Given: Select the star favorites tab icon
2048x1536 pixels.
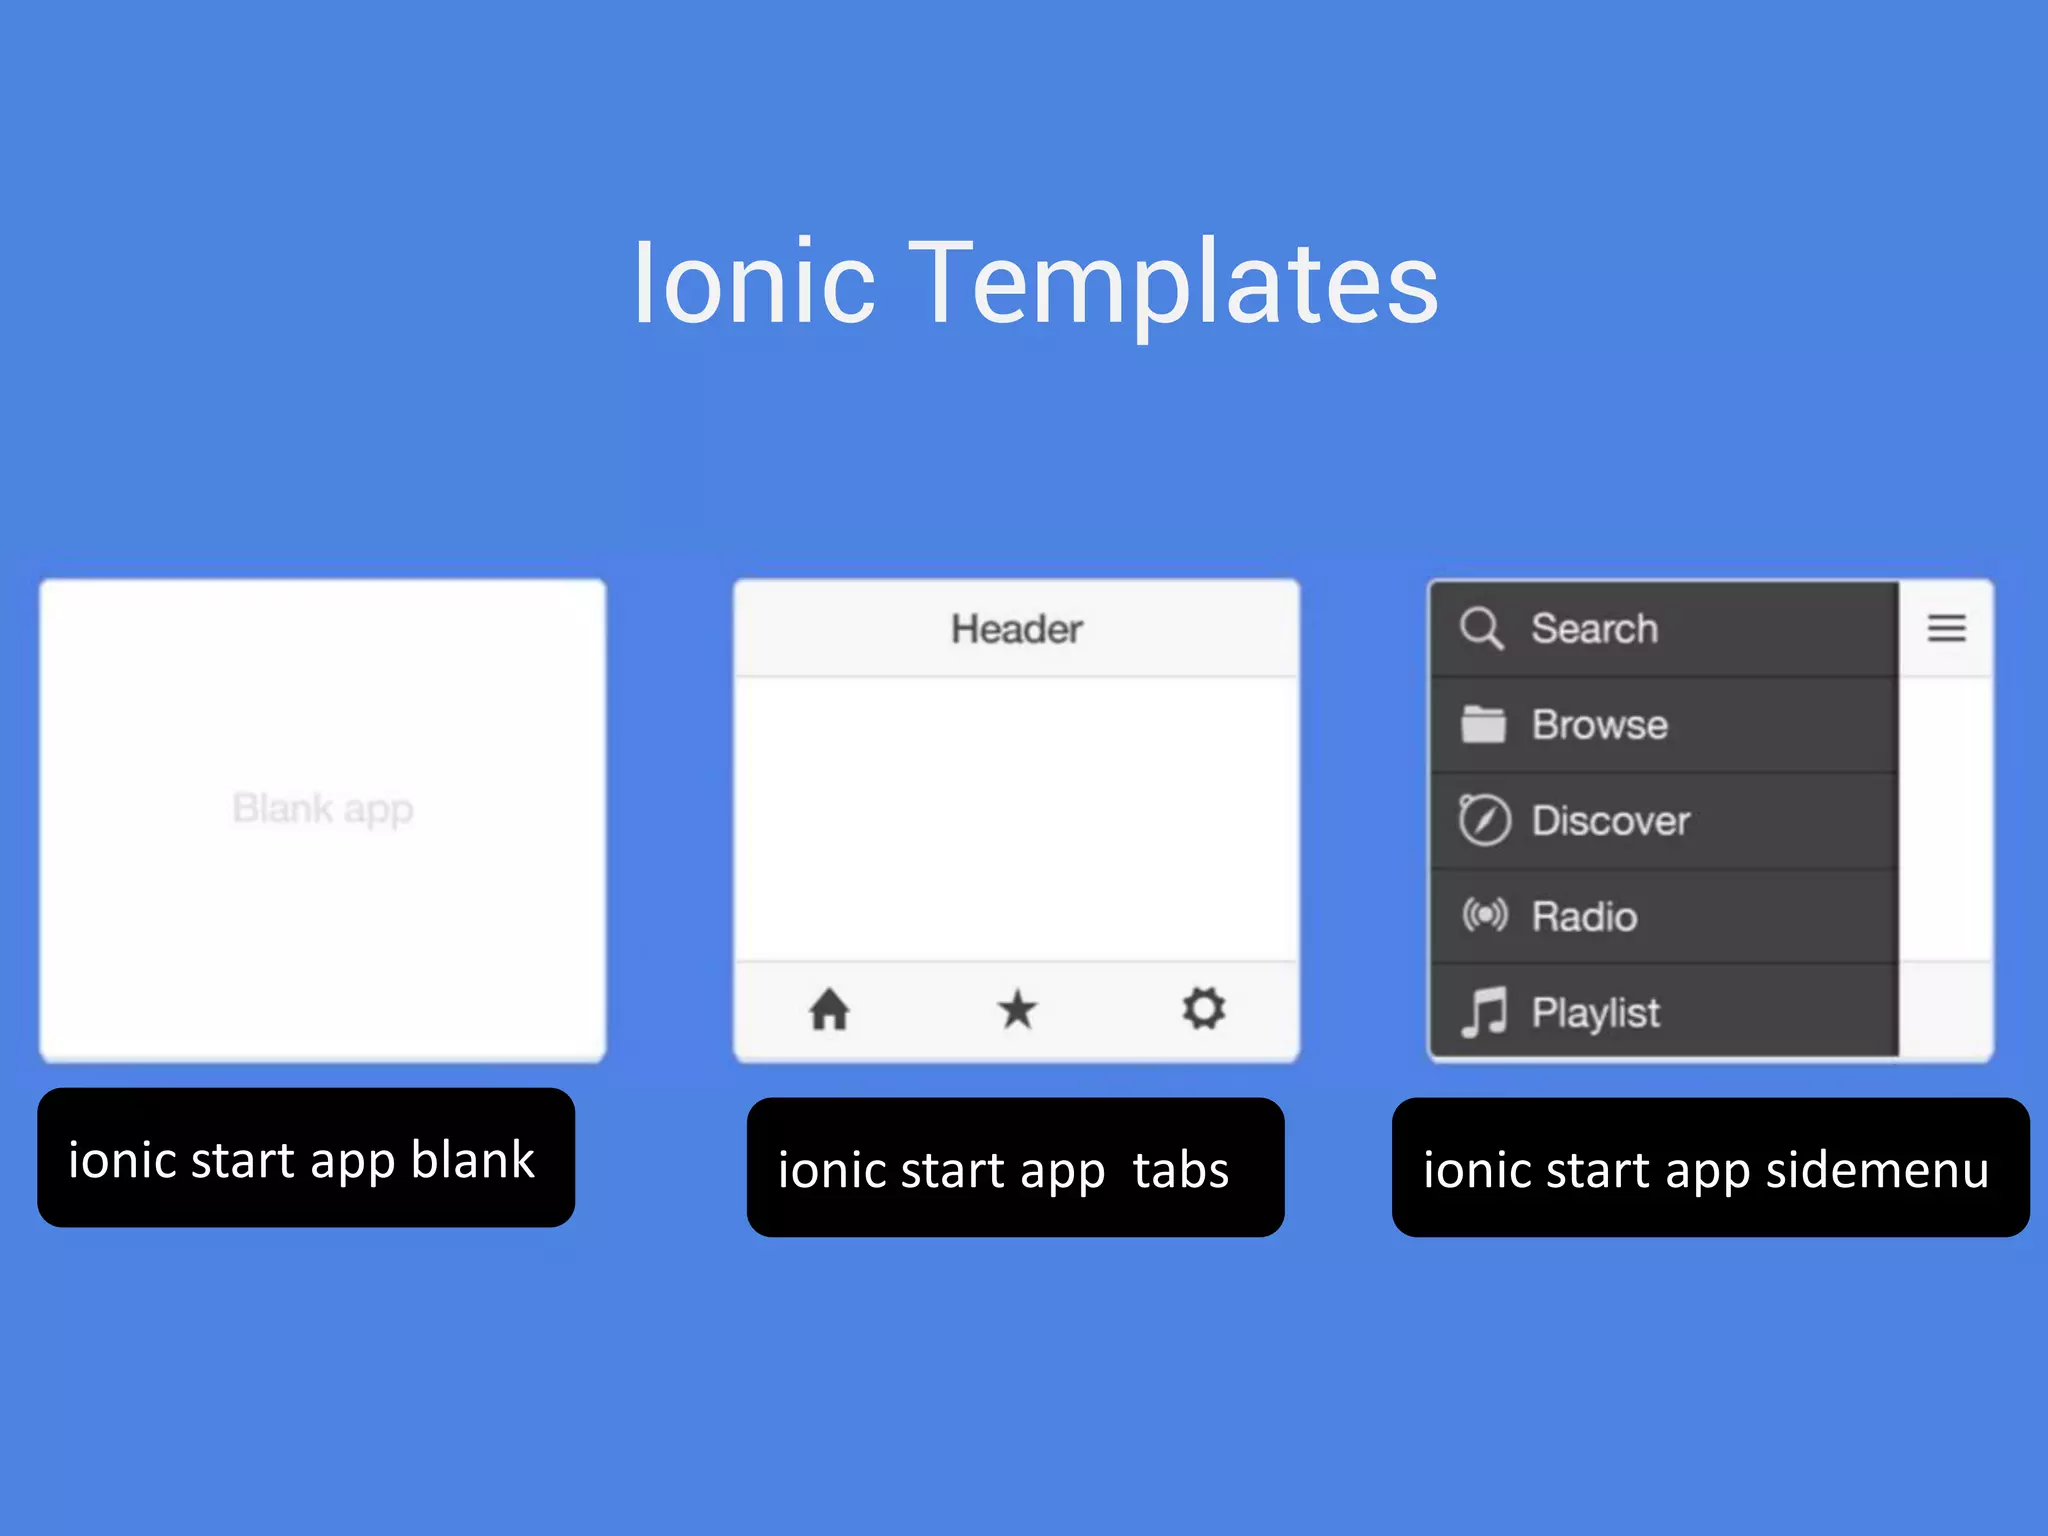Looking at the screenshot, I should coord(1017,1009).
